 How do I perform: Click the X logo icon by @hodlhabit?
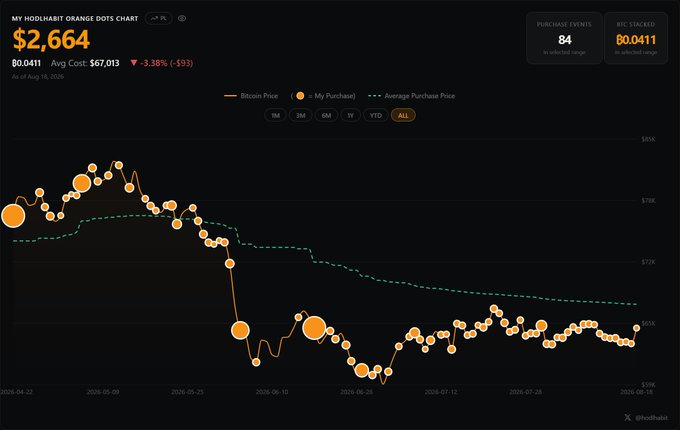pos(628,417)
